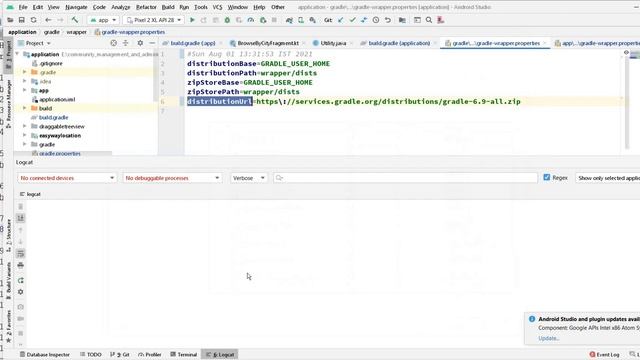Toggle Logcat scroll to end icon
Image resolution: width=640 pixels, height=360 pixels.
click(21, 218)
